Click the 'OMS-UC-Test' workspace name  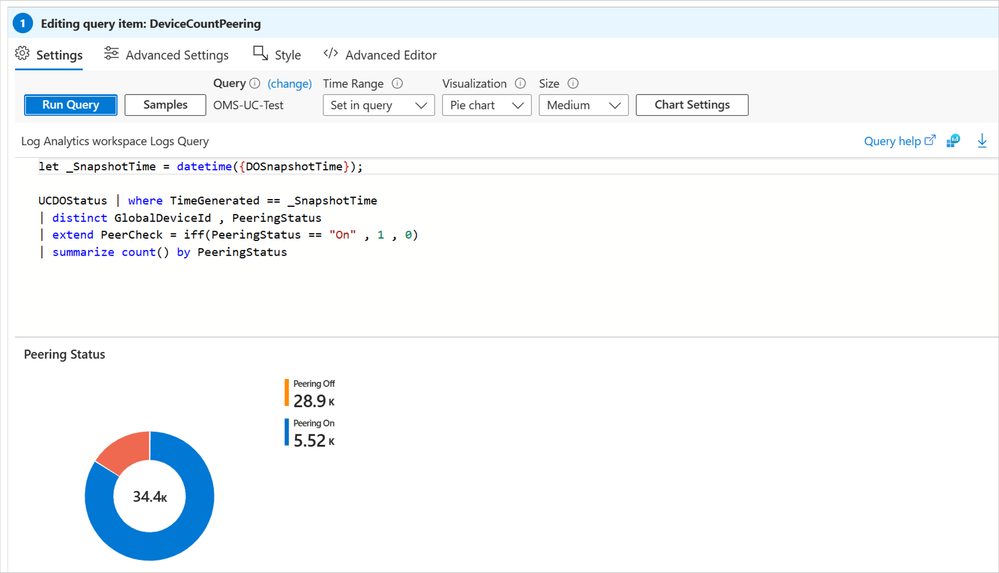248,105
